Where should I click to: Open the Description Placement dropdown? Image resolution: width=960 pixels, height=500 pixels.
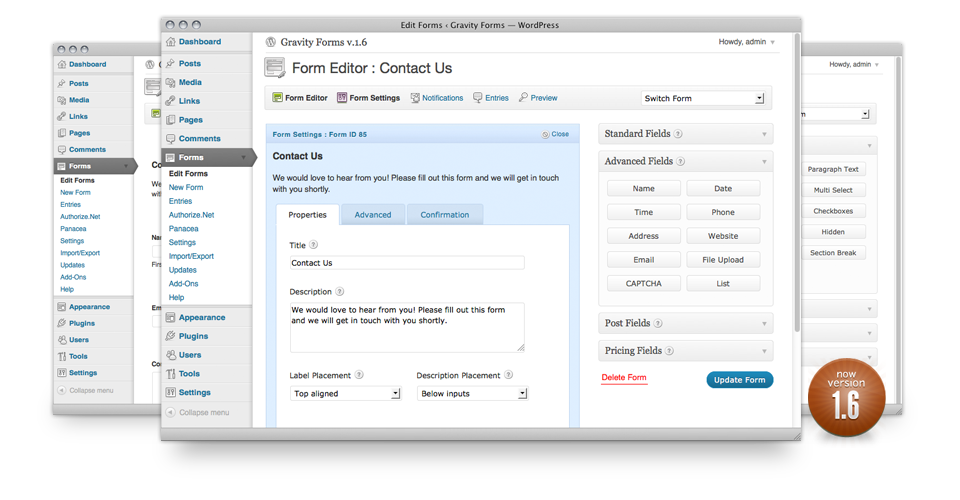472,394
